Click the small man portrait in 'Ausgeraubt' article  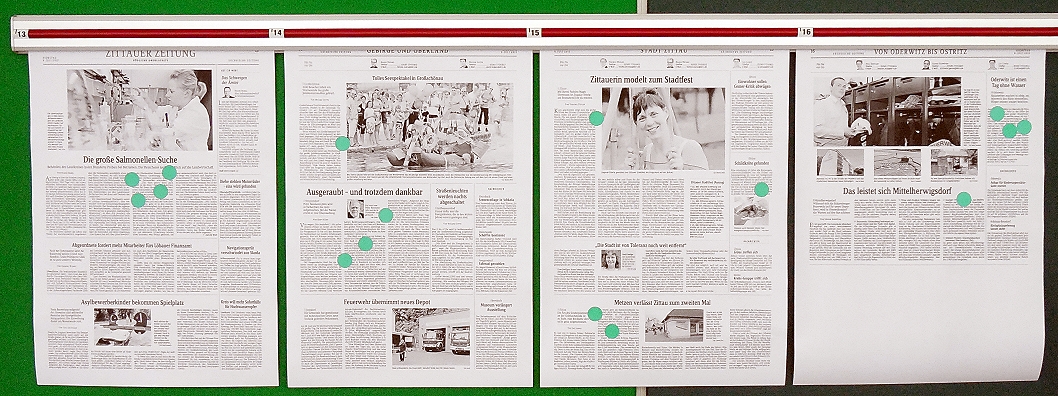pyautogui.click(x=356, y=209)
